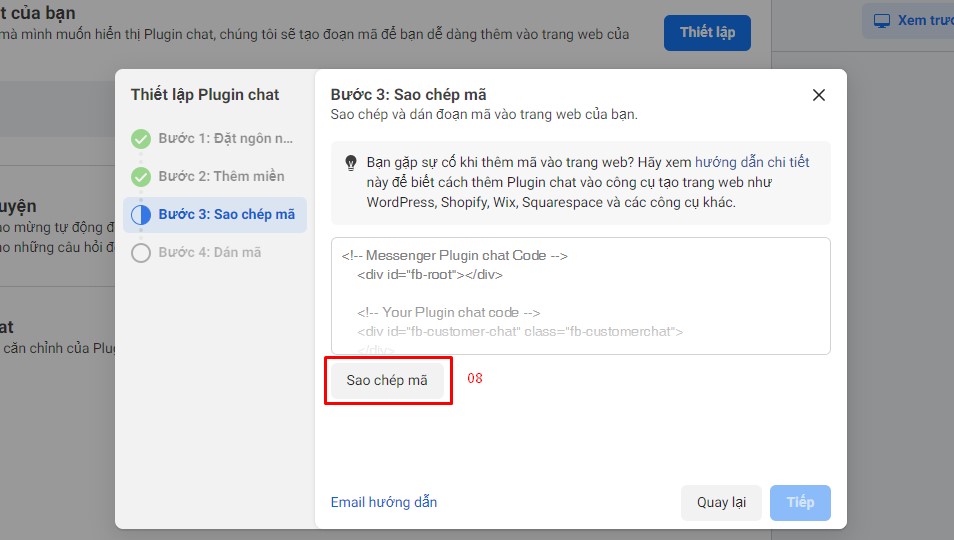Viewport: 954px width, 540px height.
Task: Open the Email hướng dẫn link
Action: coord(384,502)
